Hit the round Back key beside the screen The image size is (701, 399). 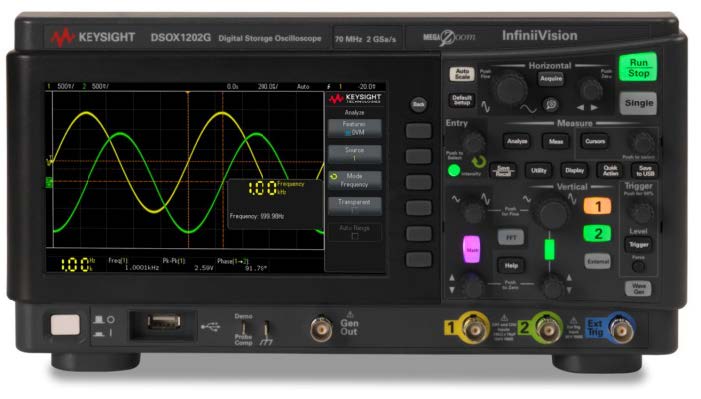418,105
